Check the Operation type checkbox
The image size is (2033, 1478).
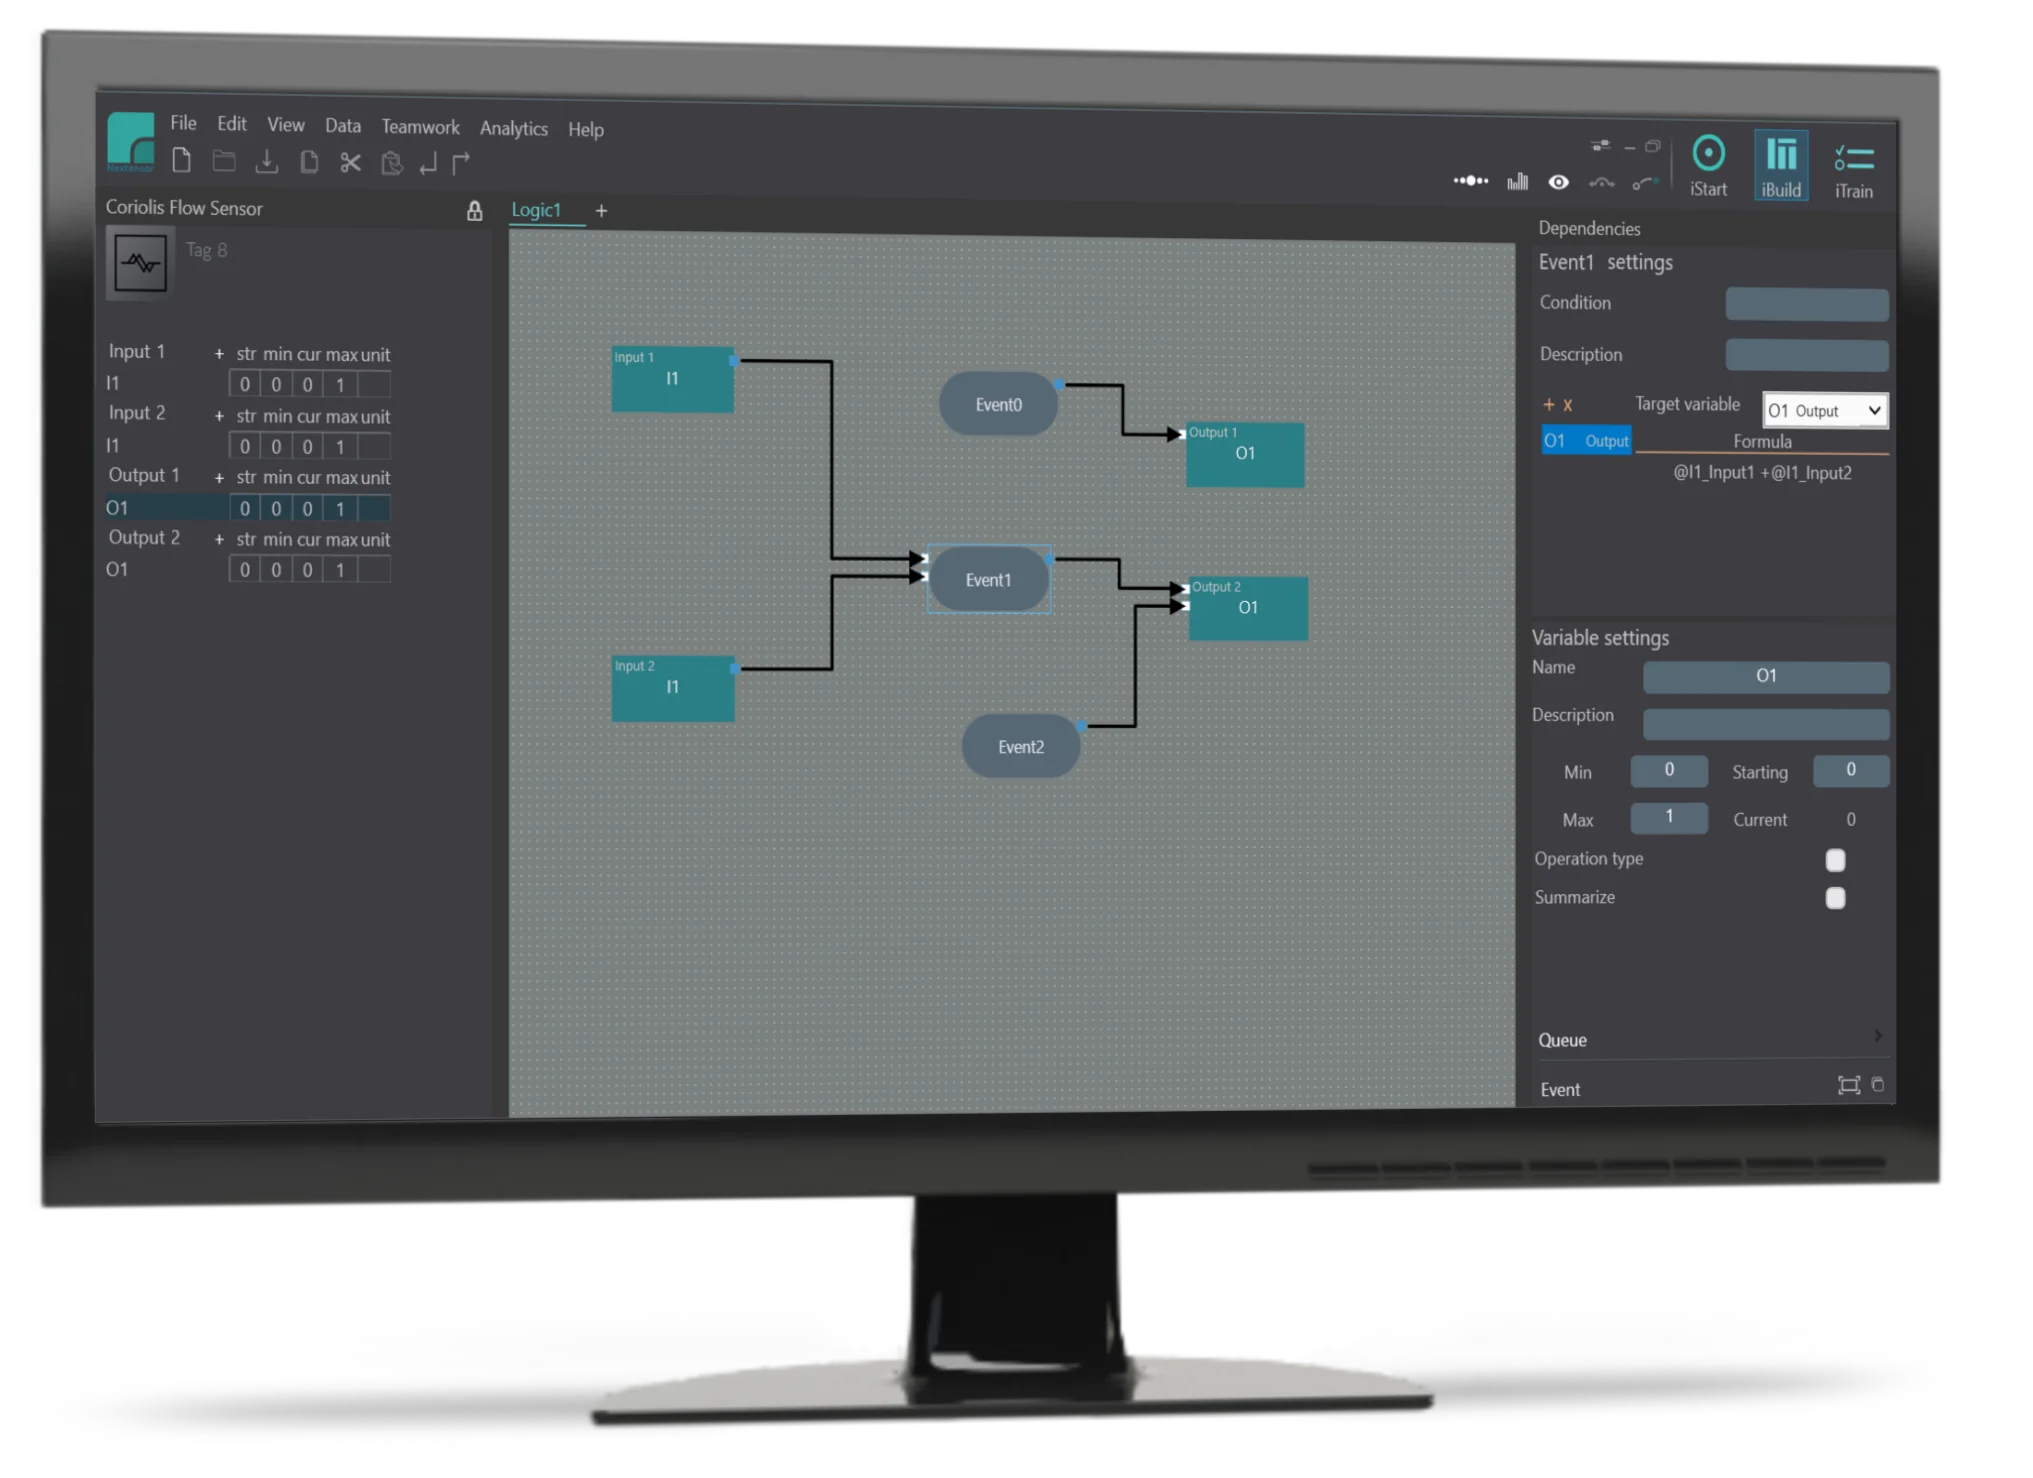(1835, 860)
